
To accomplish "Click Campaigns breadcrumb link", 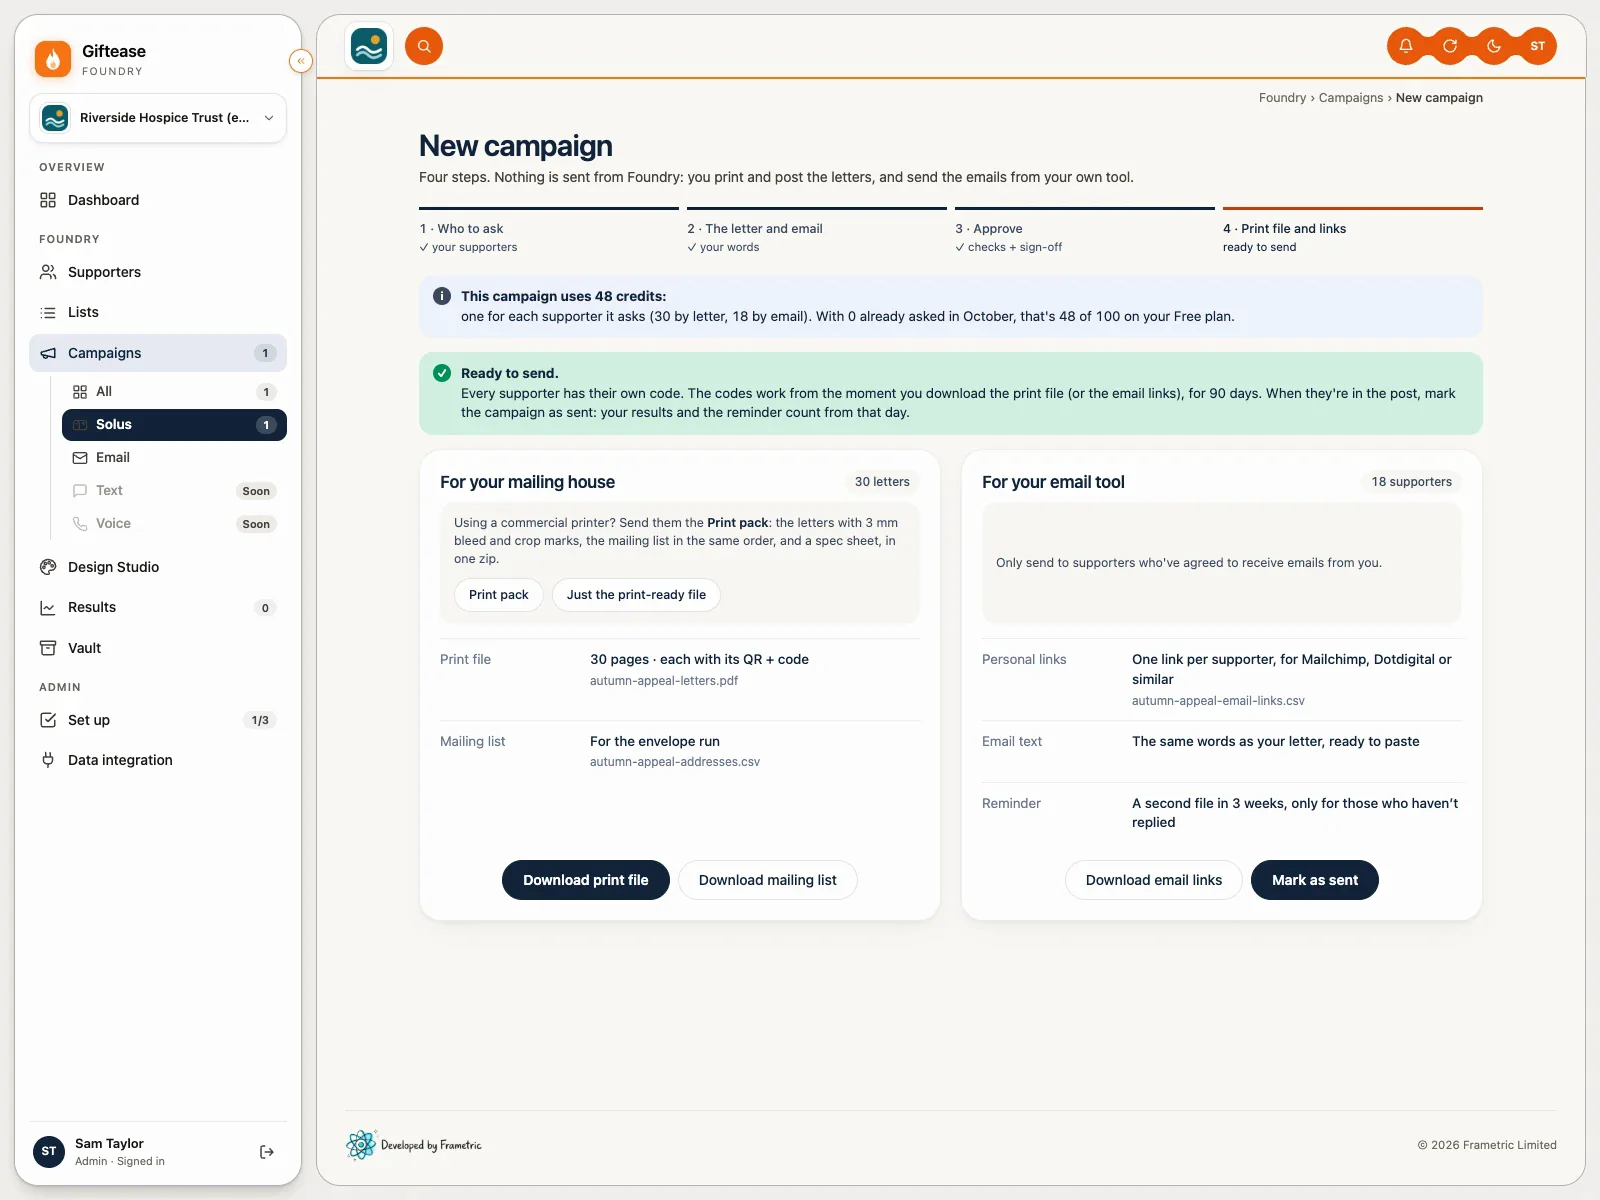I will pos(1351,98).
